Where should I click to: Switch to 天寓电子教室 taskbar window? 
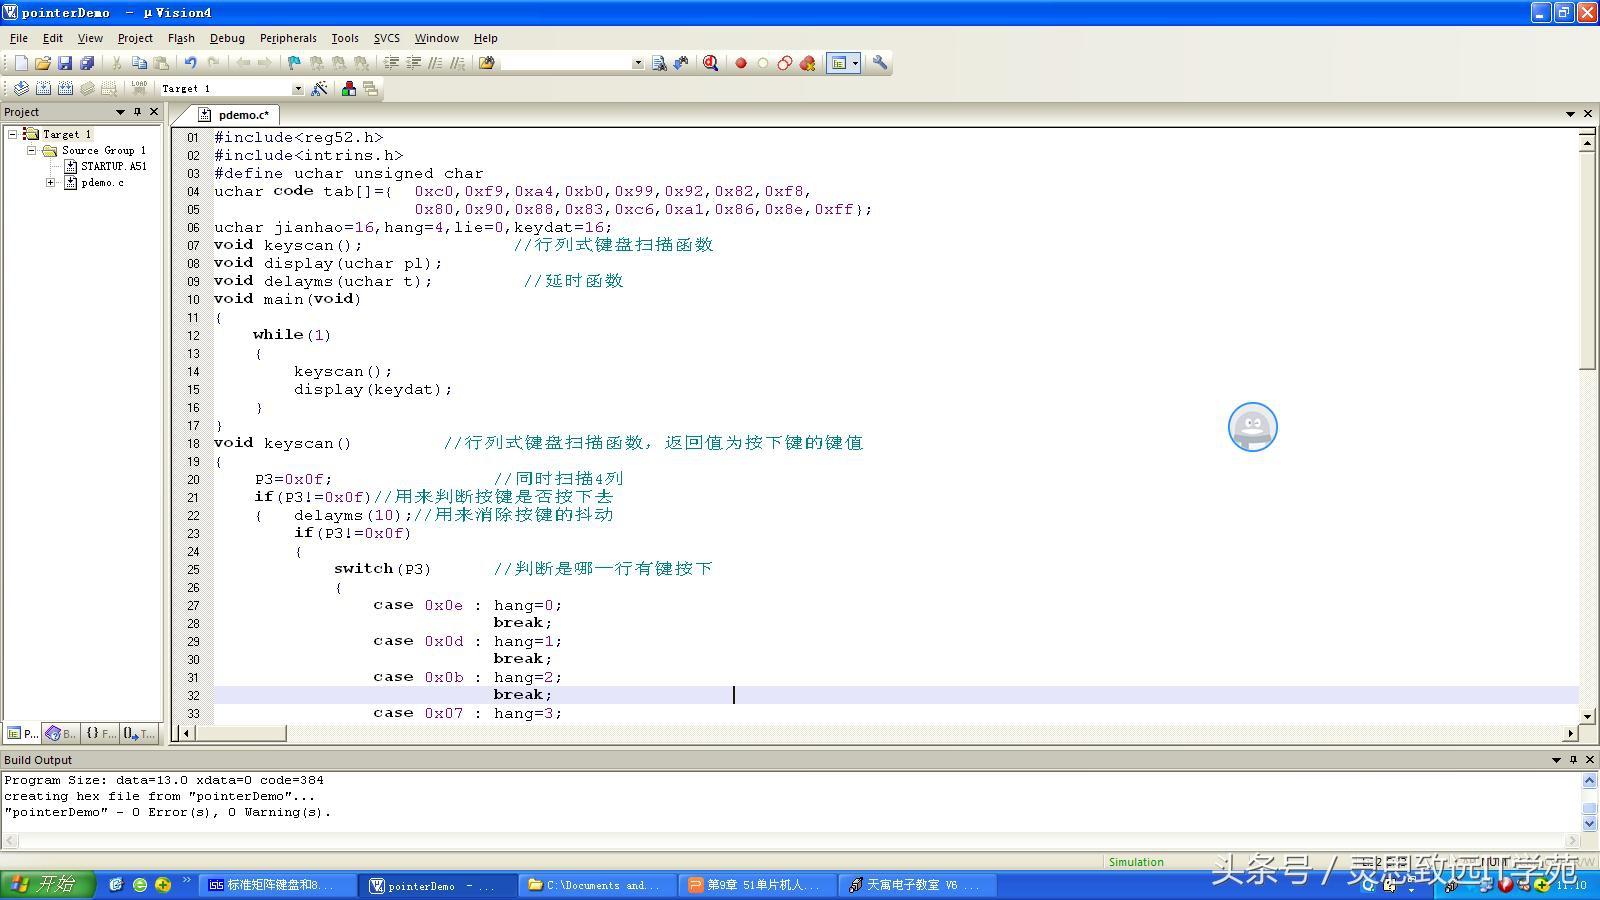pos(918,885)
